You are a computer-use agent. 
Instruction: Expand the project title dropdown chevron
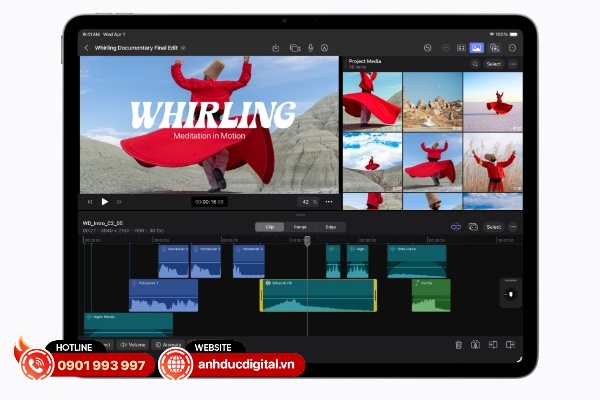(x=184, y=47)
